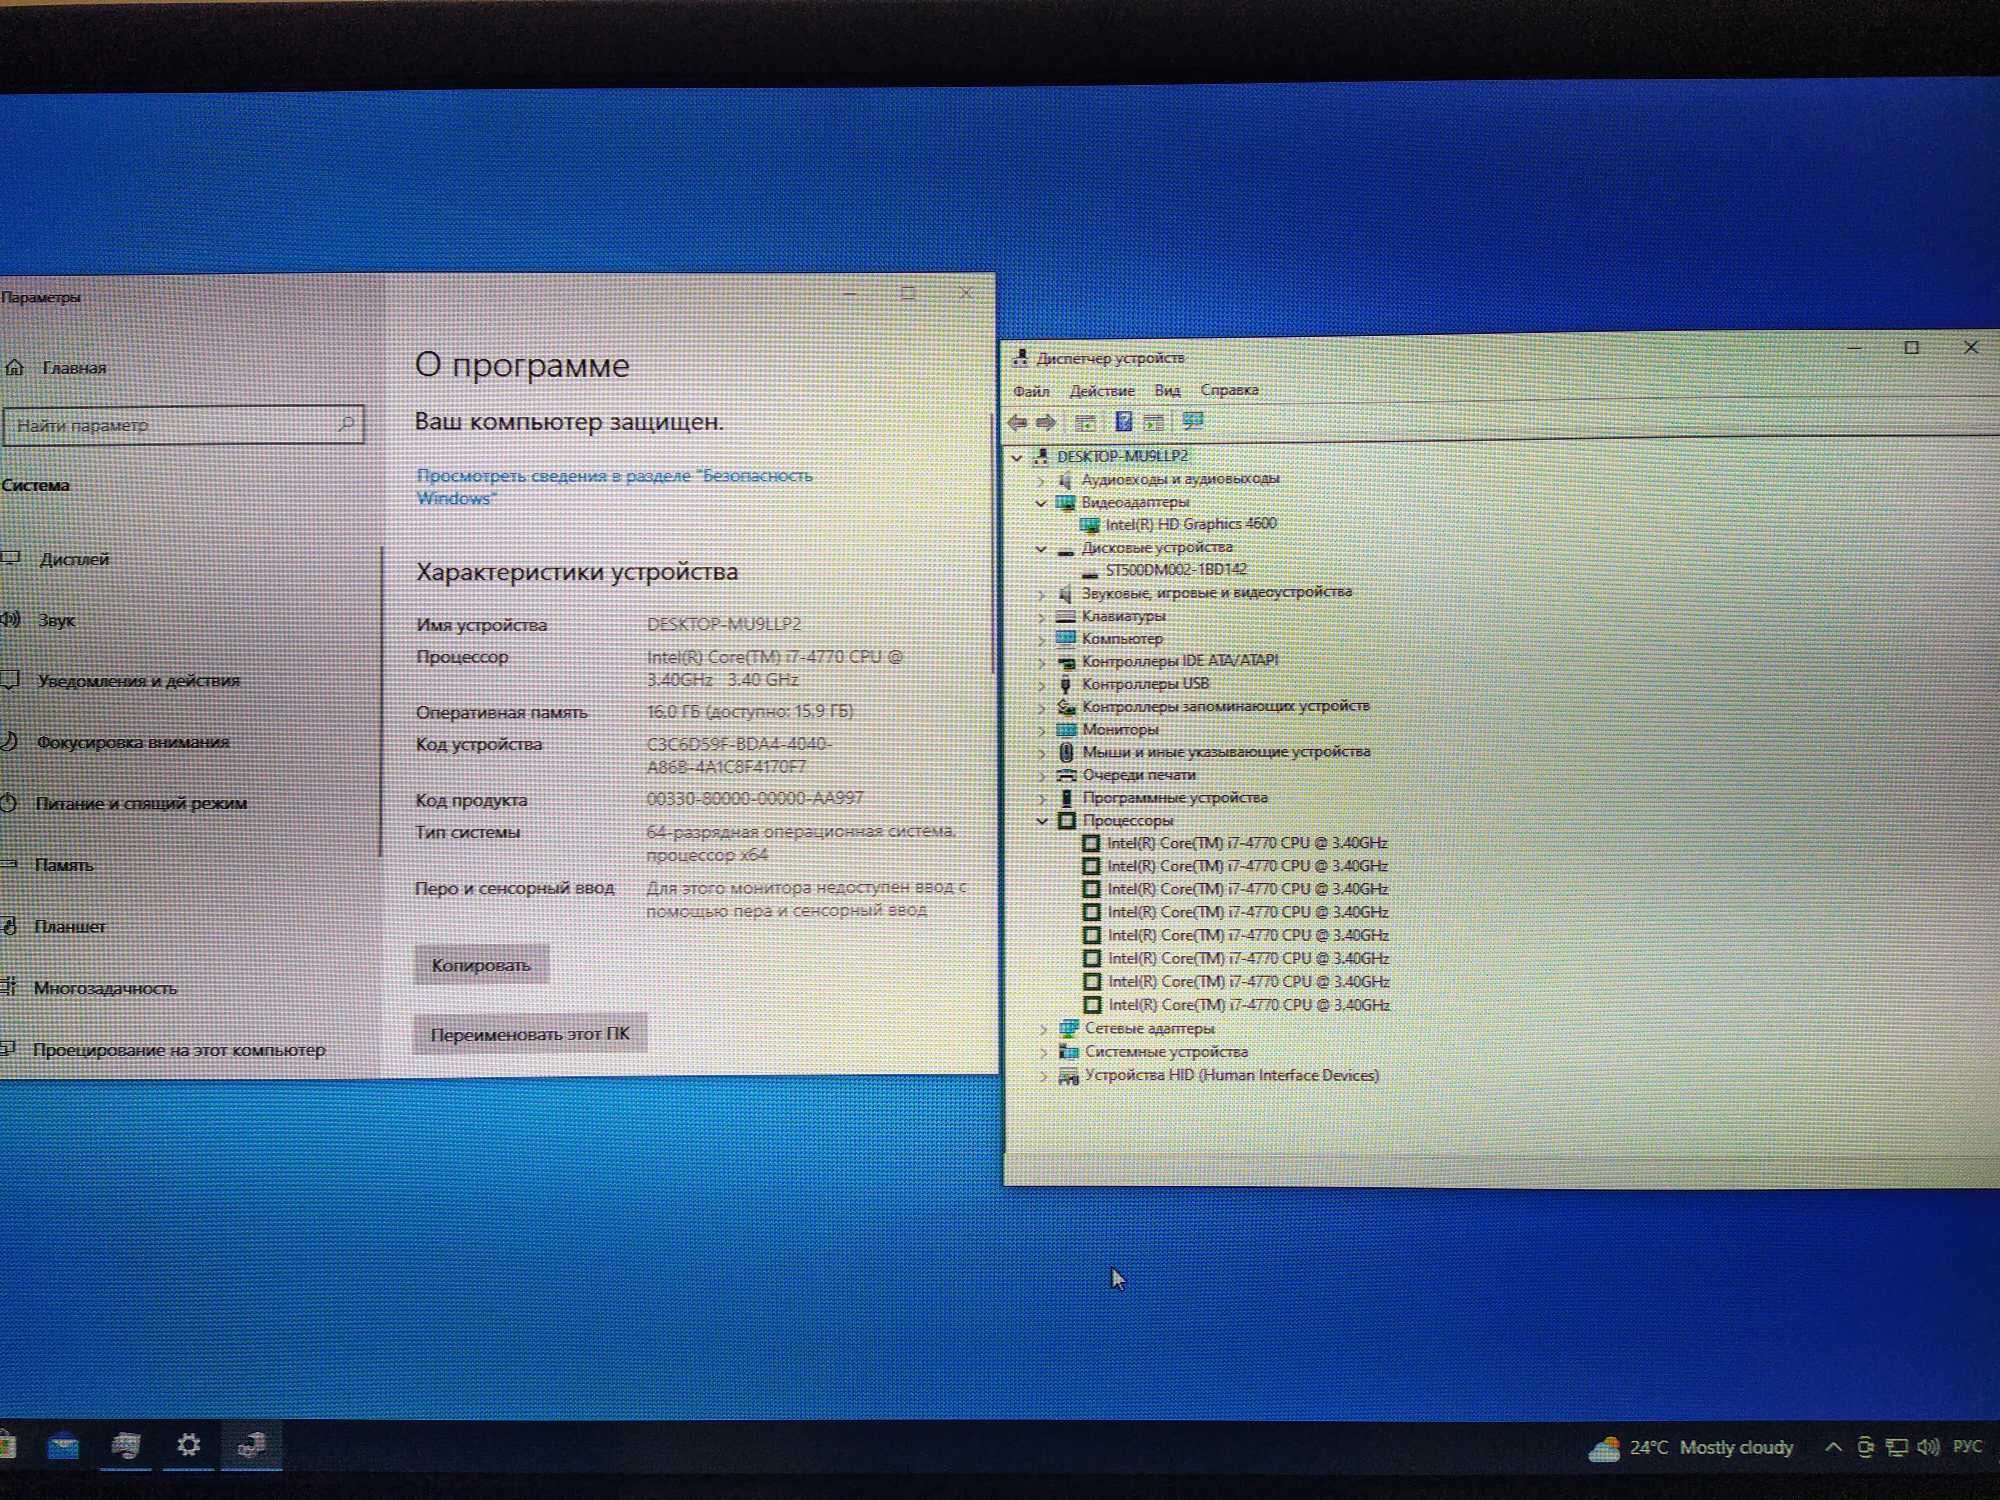Switch РУС input language in tray
This screenshot has height=1500, width=2000.
coord(1967,1446)
